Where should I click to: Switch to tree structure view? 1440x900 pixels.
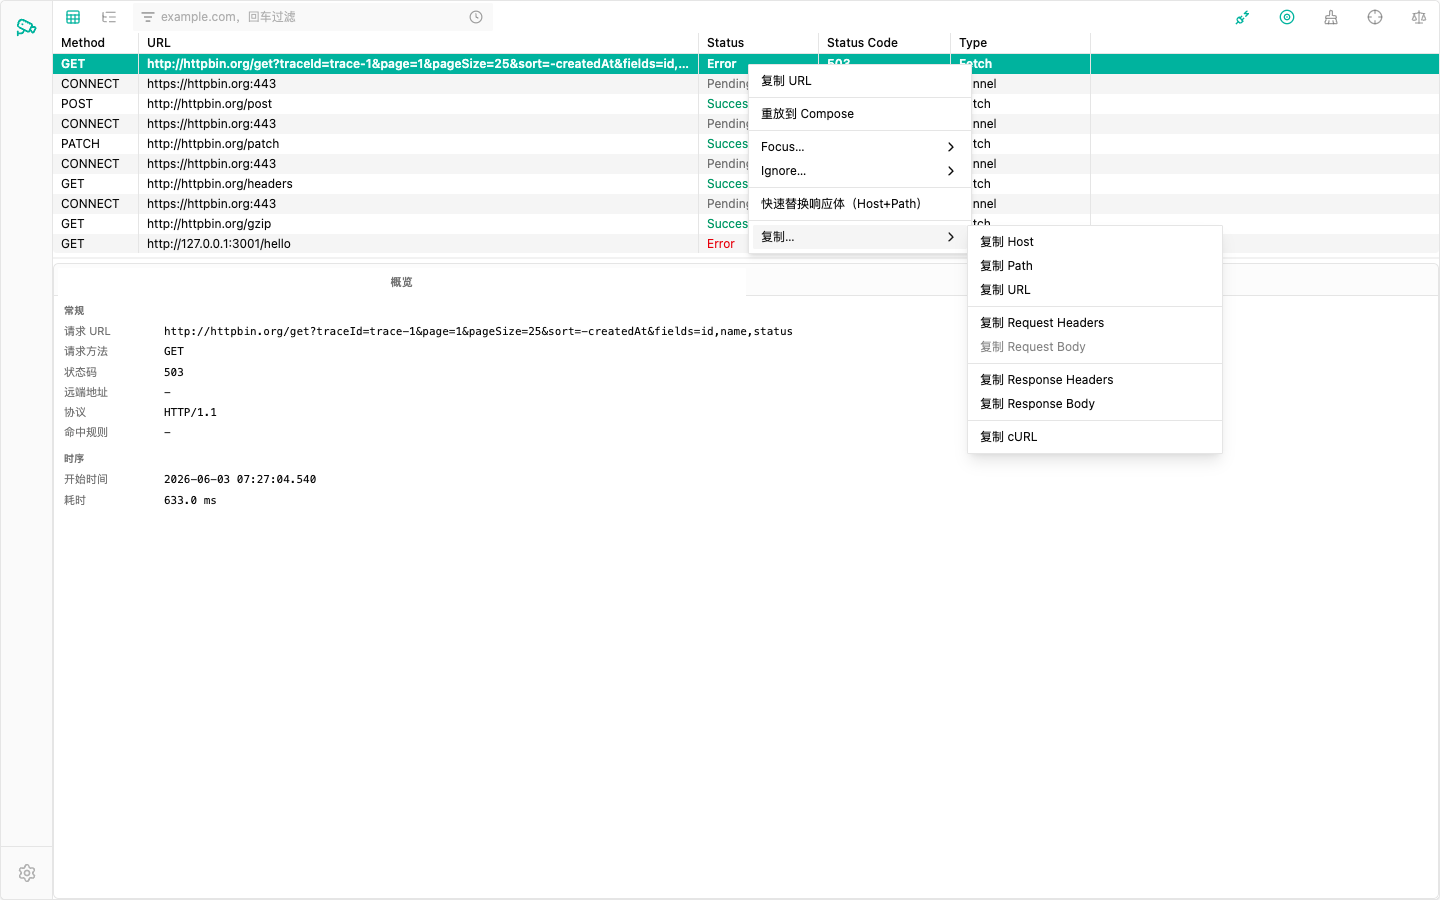point(109,17)
